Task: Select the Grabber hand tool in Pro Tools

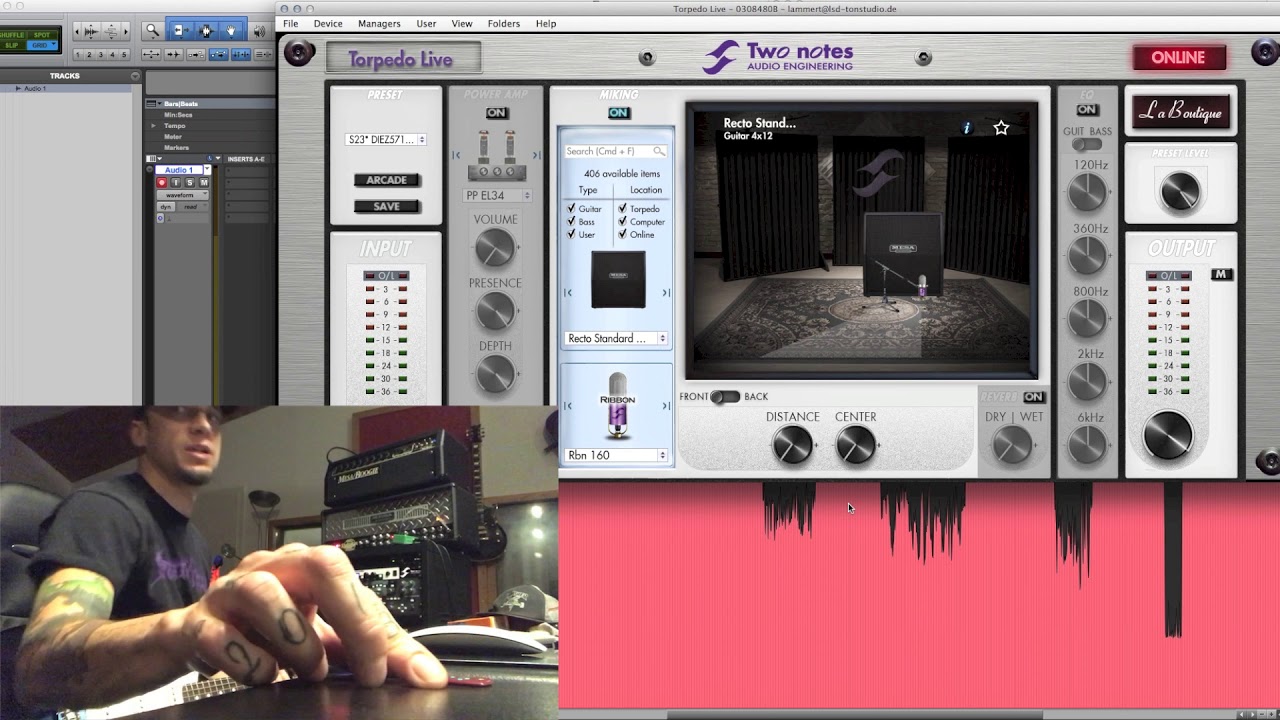Action: pos(231,31)
